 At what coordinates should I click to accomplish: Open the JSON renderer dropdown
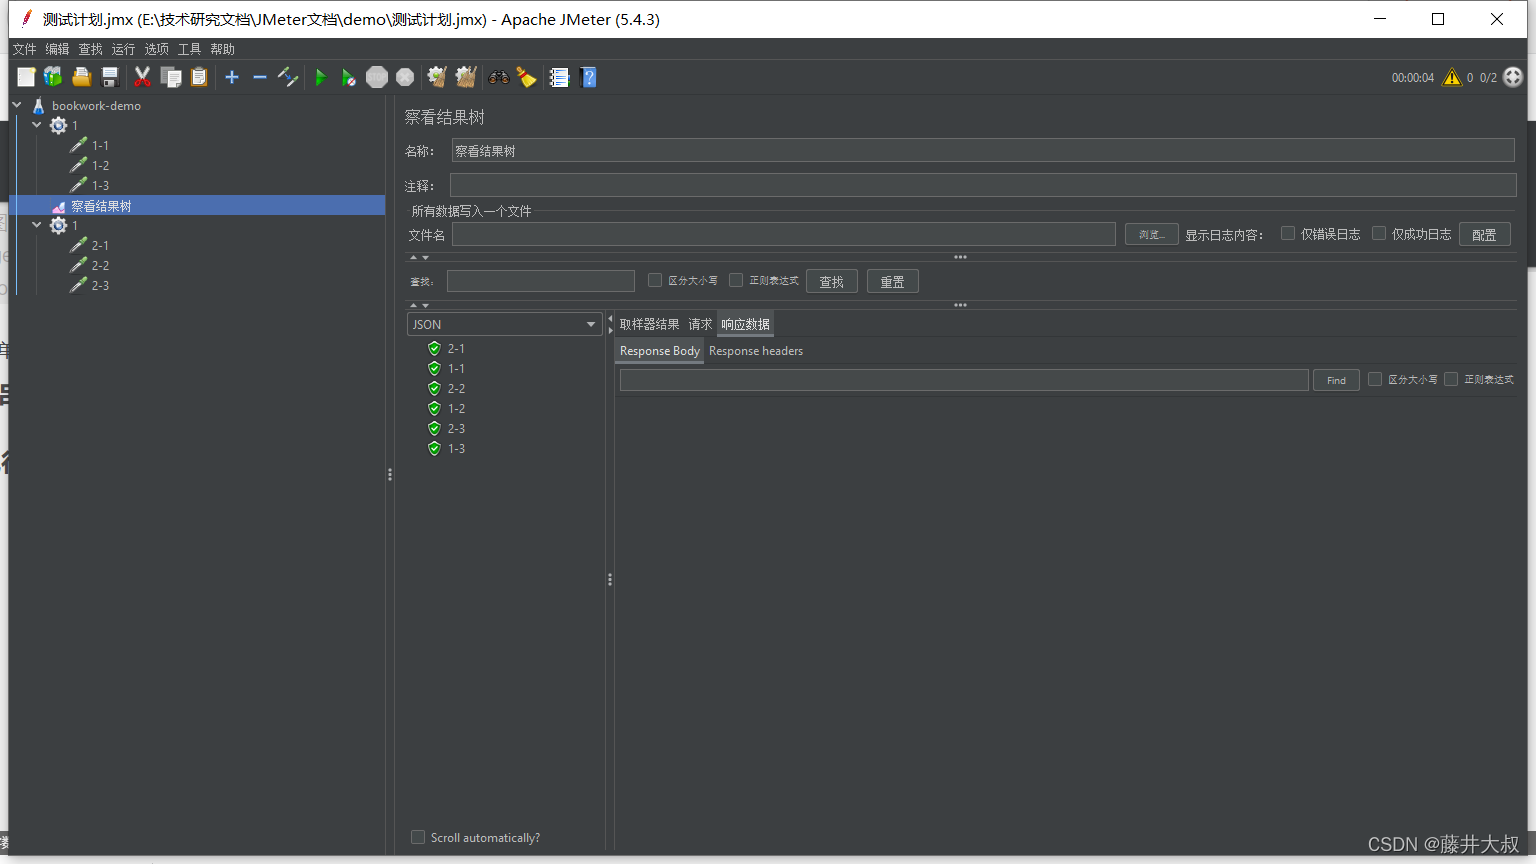click(x=504, y=324)
